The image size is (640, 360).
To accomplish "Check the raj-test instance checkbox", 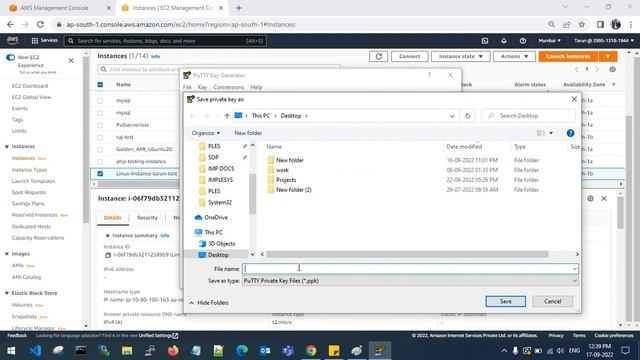I will tap(100, 137).
